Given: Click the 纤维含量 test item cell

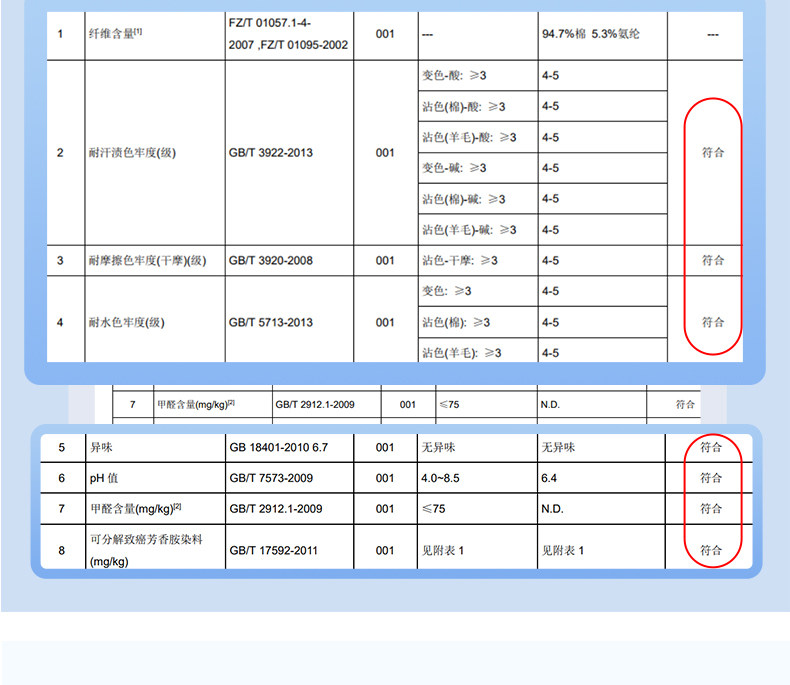Looking at the screenshot, I should [x=116, y=34].
